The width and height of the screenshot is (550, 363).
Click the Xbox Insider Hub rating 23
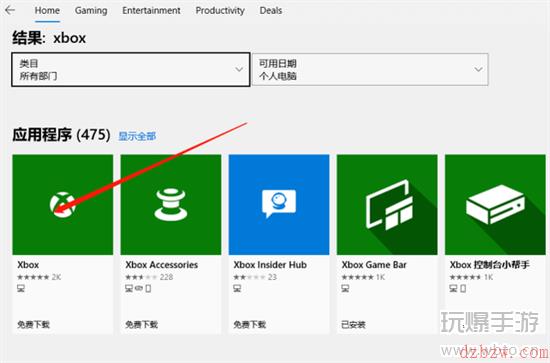coord(255,277)
